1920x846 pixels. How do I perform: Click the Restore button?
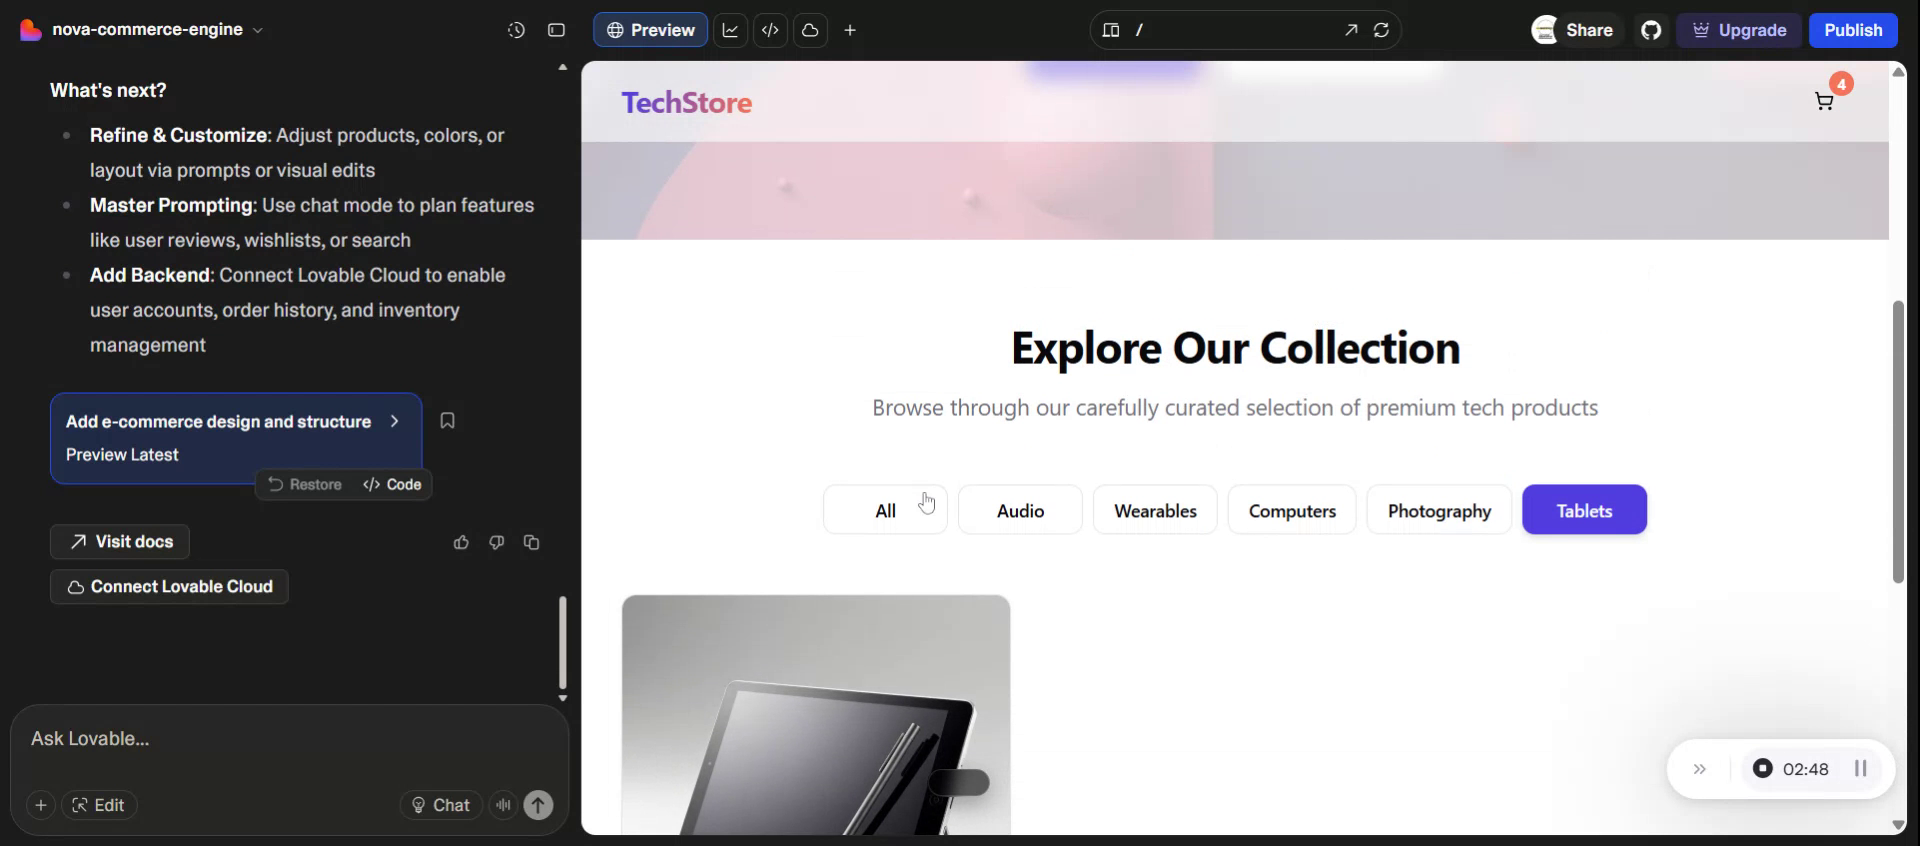coord(305,484)
